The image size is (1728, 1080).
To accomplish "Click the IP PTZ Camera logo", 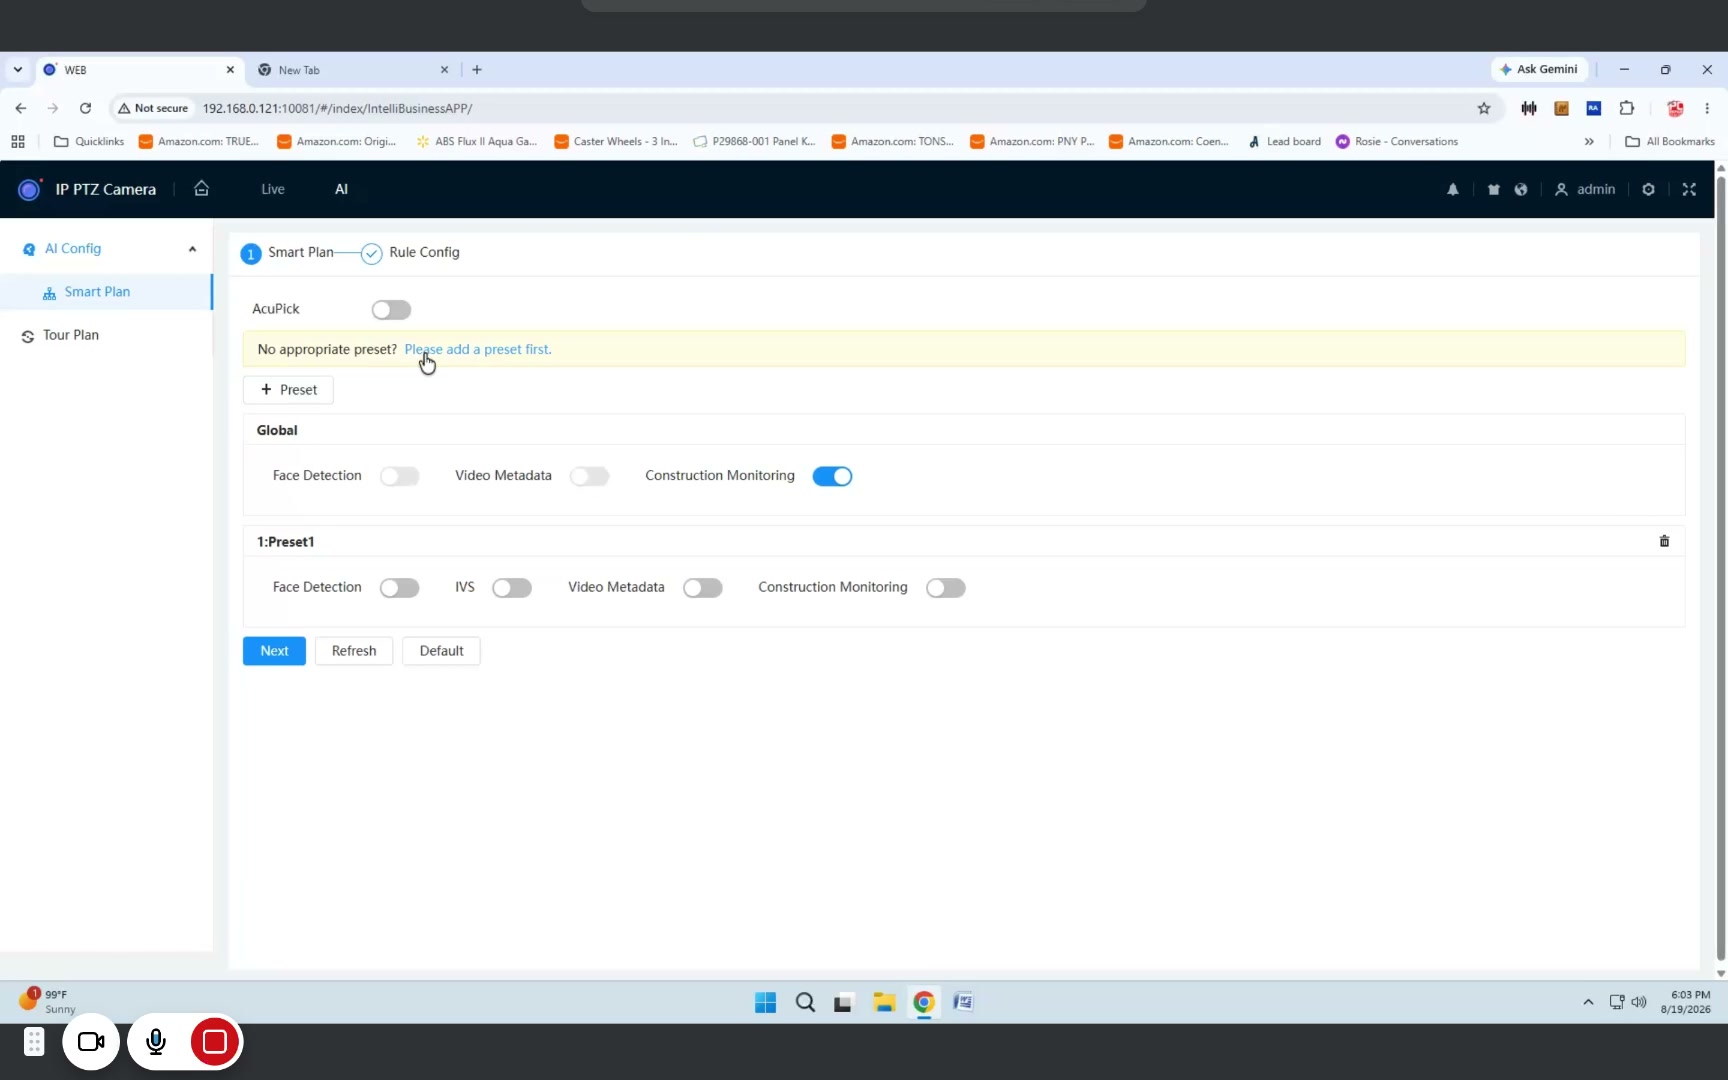I will [29, 189].
